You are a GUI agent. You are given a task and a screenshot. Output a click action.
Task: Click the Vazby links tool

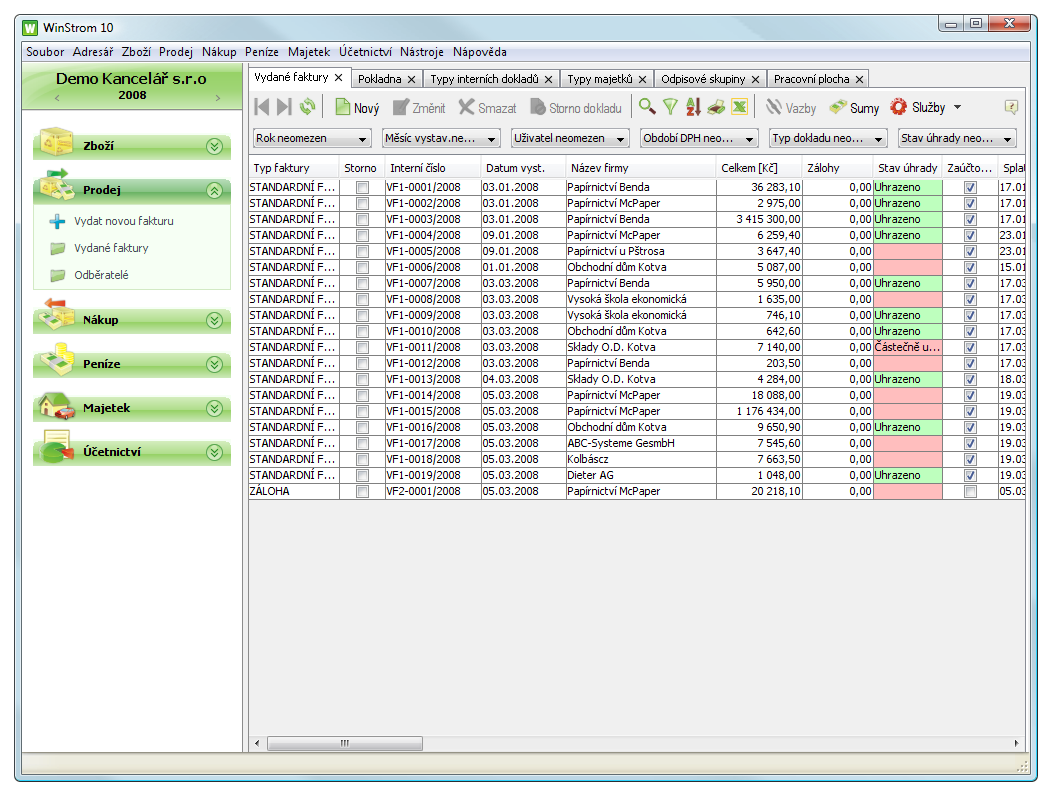coord(791,108)
